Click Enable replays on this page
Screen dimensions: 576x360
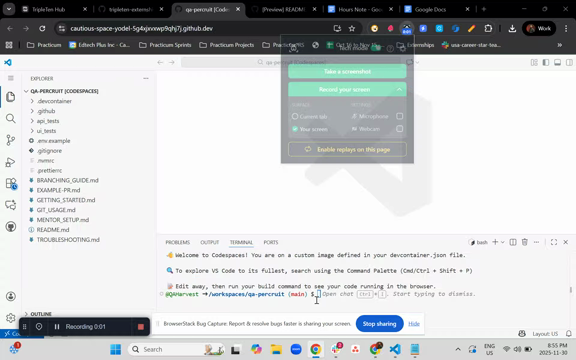pyautogui.click(x=348, y=150)
